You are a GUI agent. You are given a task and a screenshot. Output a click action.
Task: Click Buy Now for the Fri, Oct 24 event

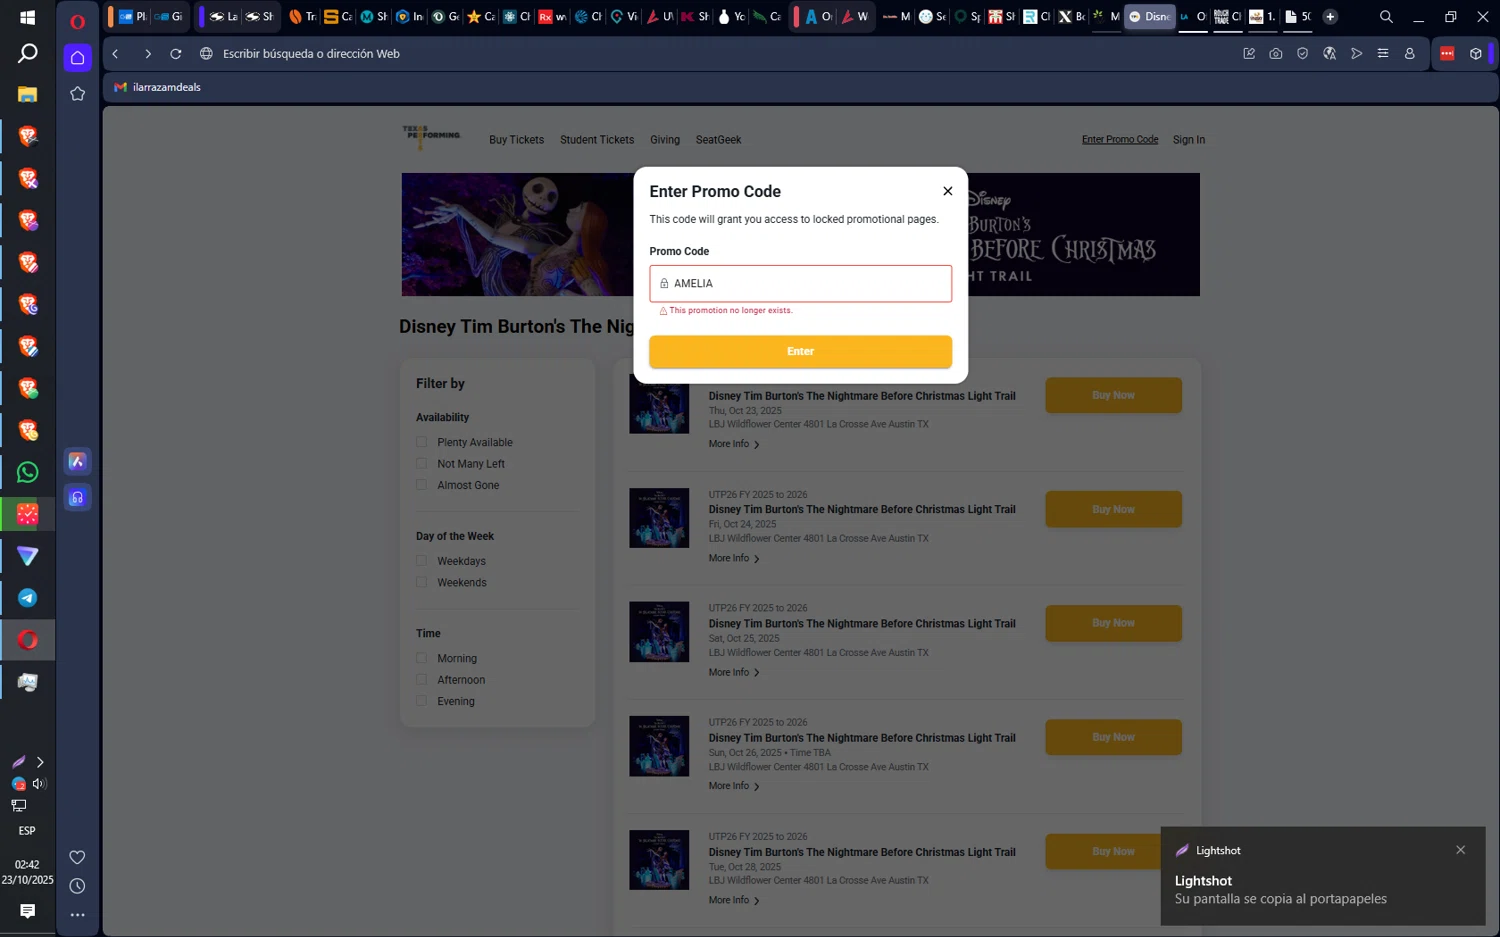1113,509
